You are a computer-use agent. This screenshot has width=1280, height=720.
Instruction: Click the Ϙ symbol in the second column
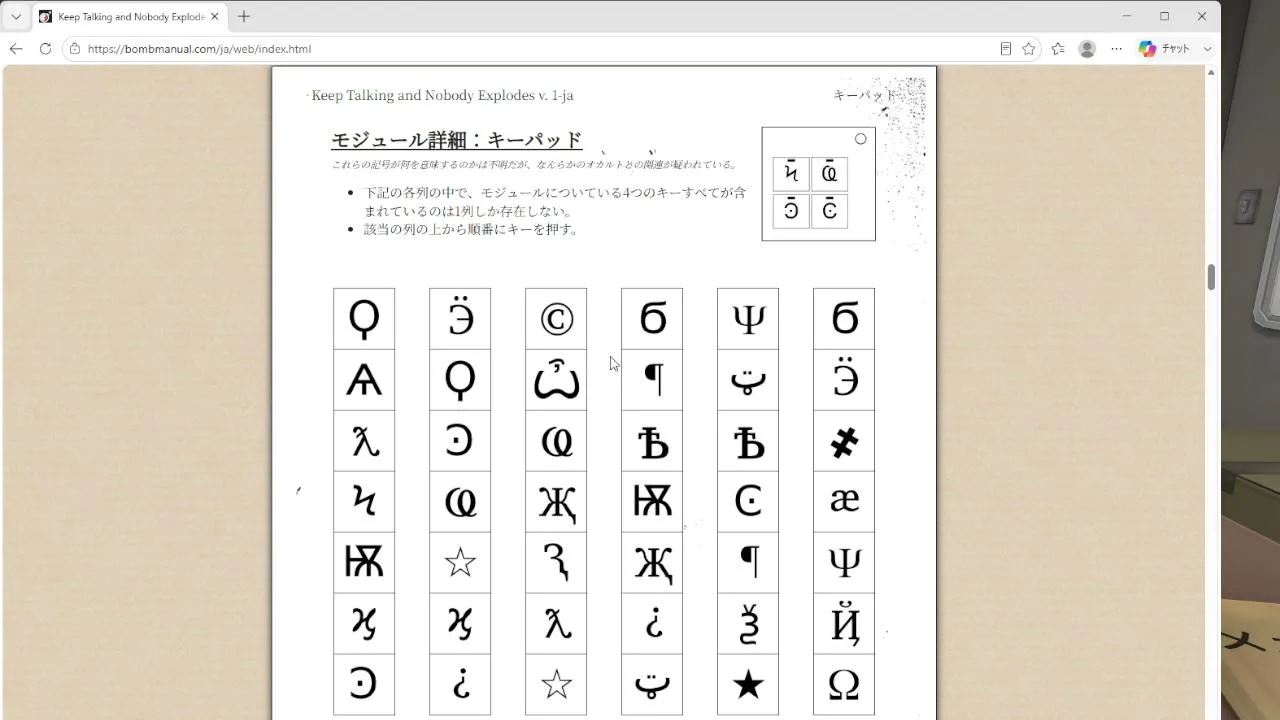[x=460, y=380]
